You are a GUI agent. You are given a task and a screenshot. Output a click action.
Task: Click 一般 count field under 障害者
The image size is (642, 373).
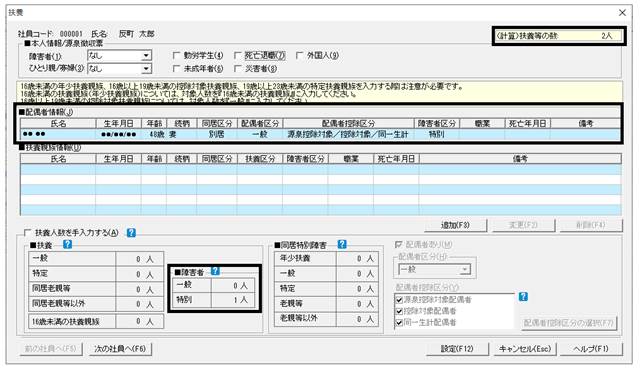(232, 285)
